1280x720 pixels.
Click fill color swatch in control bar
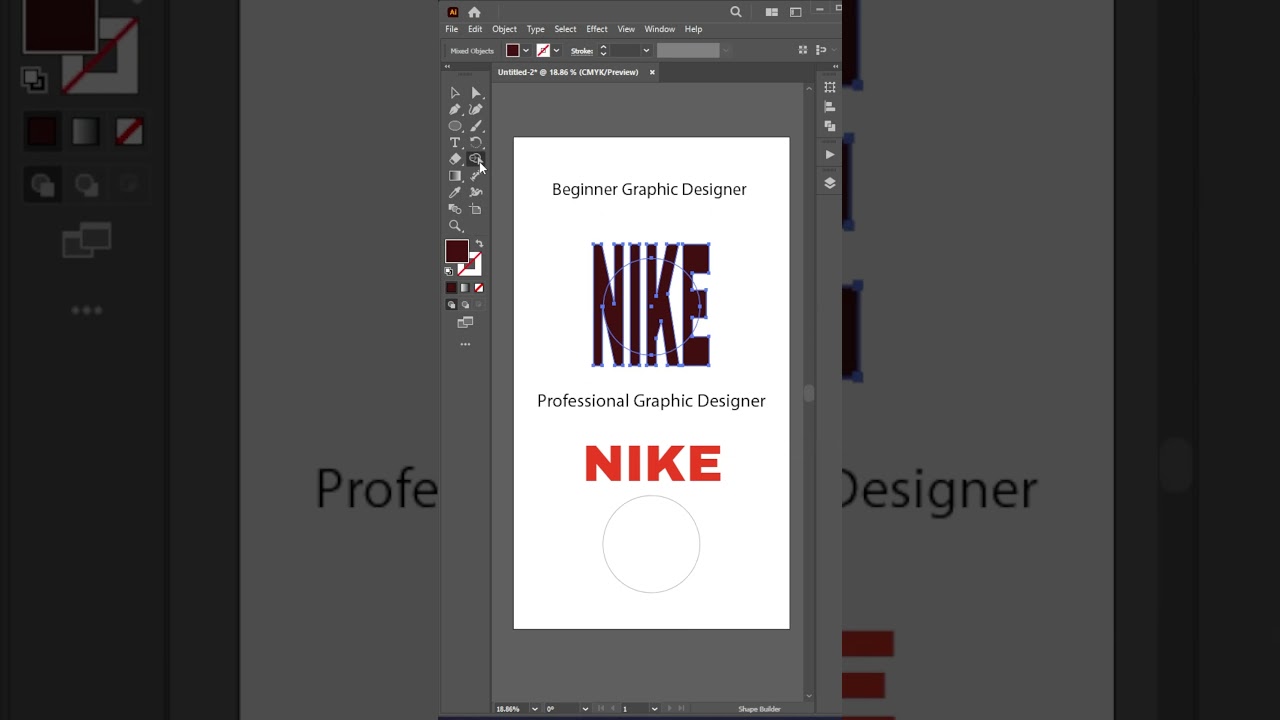(x=513, y=51)
